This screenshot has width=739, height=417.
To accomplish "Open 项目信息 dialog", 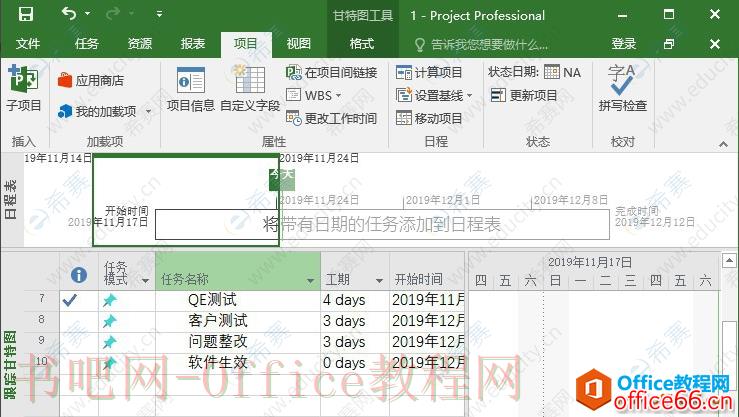I will coord(190,89).
